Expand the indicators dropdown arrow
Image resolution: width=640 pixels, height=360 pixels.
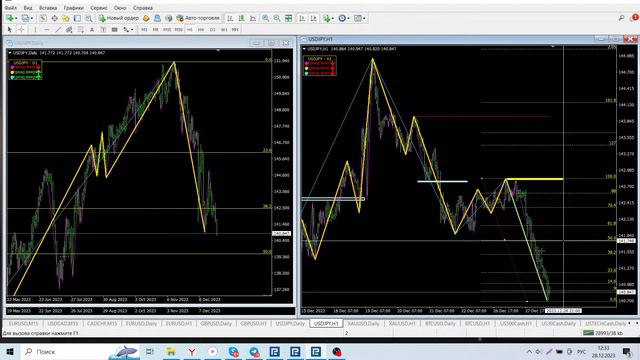click(333, 18)
